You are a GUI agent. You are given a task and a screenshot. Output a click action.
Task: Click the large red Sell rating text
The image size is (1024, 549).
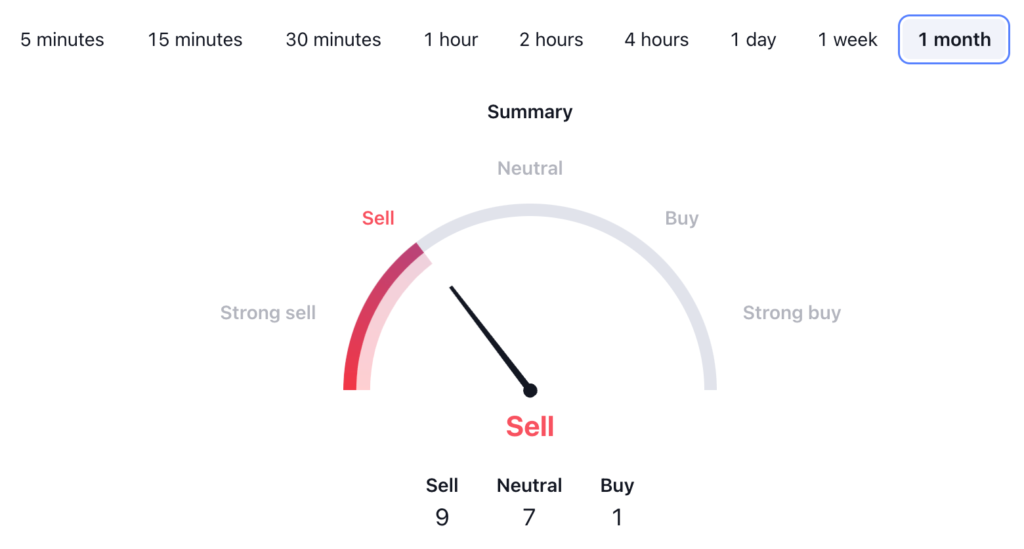[529, 426]
